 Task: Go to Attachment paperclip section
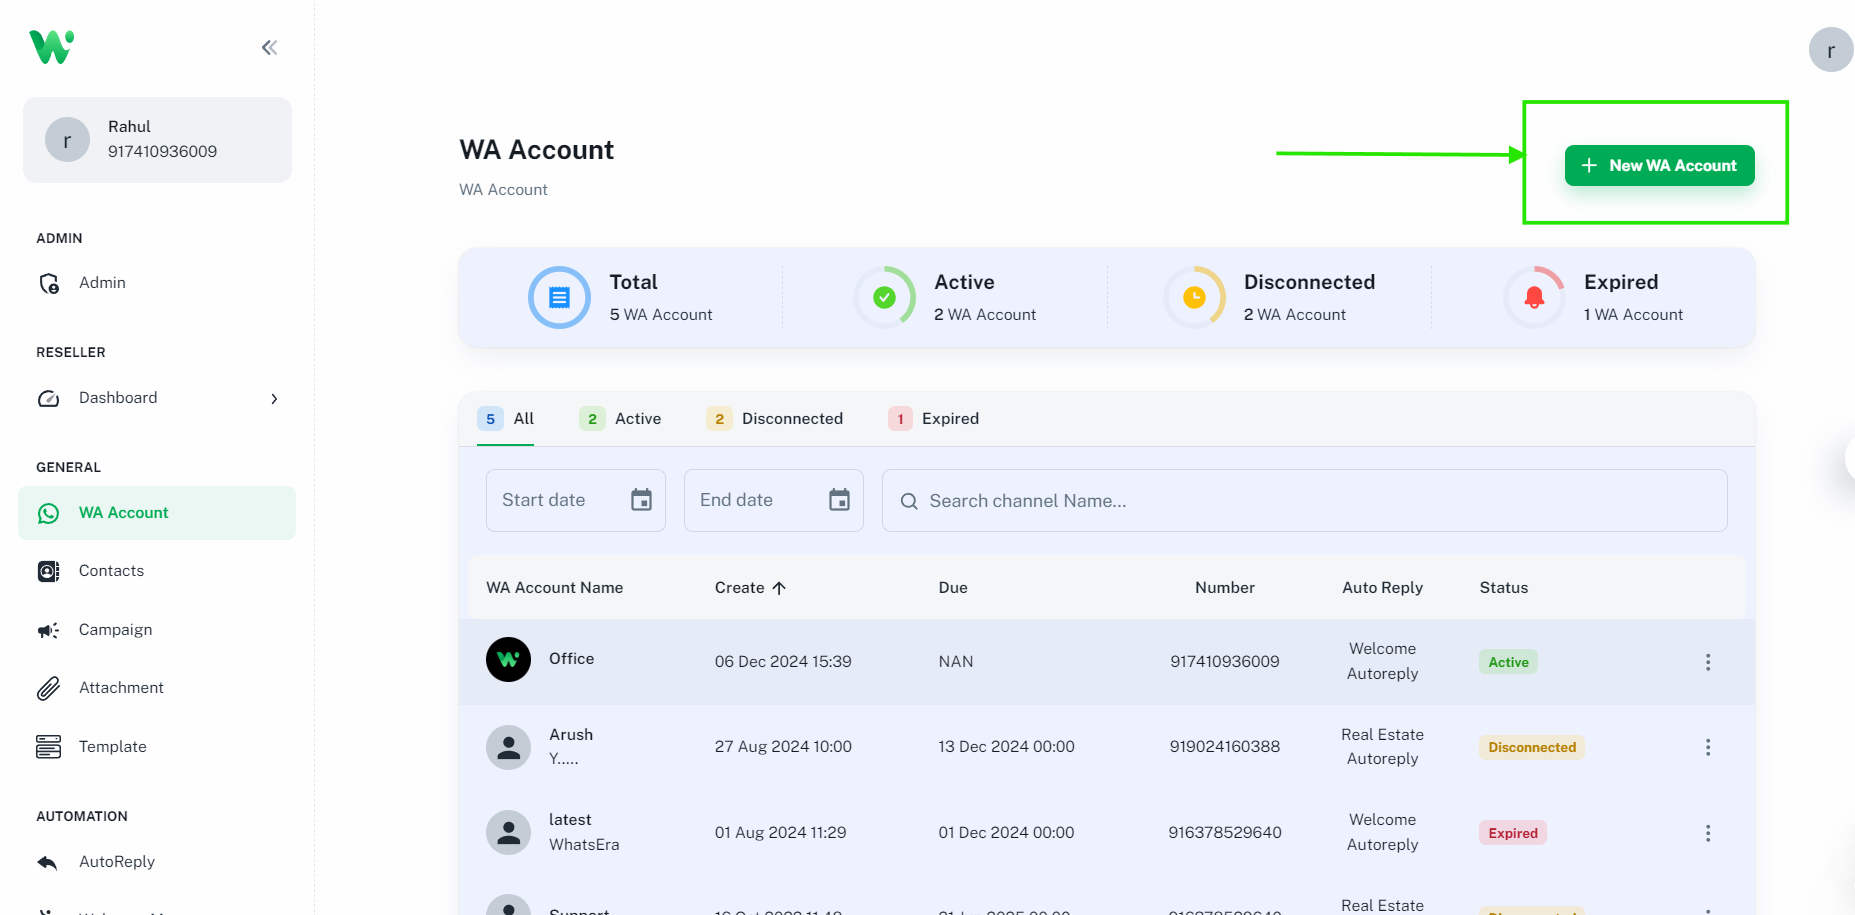121,688
